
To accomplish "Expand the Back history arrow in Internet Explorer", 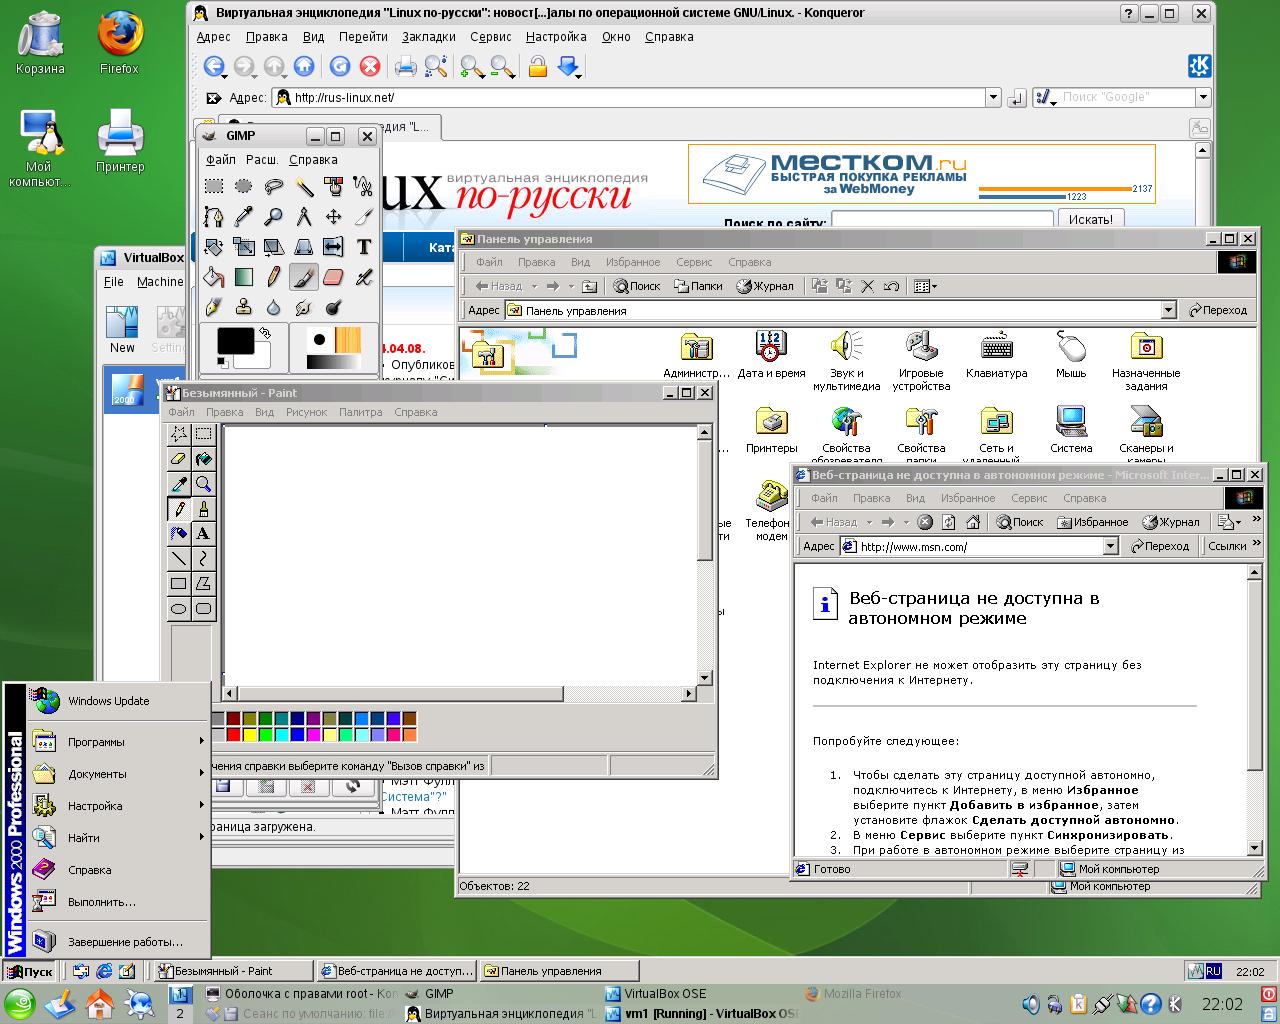I will pos(868,522).
